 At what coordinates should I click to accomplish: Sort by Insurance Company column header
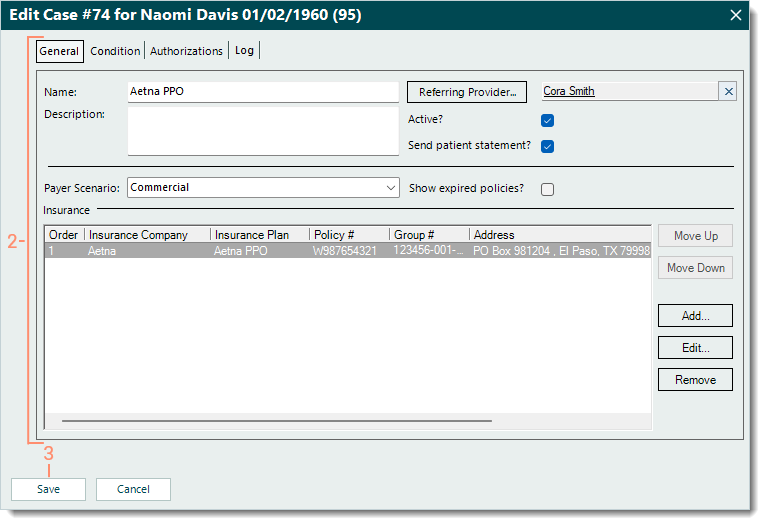tap(147, 235)
